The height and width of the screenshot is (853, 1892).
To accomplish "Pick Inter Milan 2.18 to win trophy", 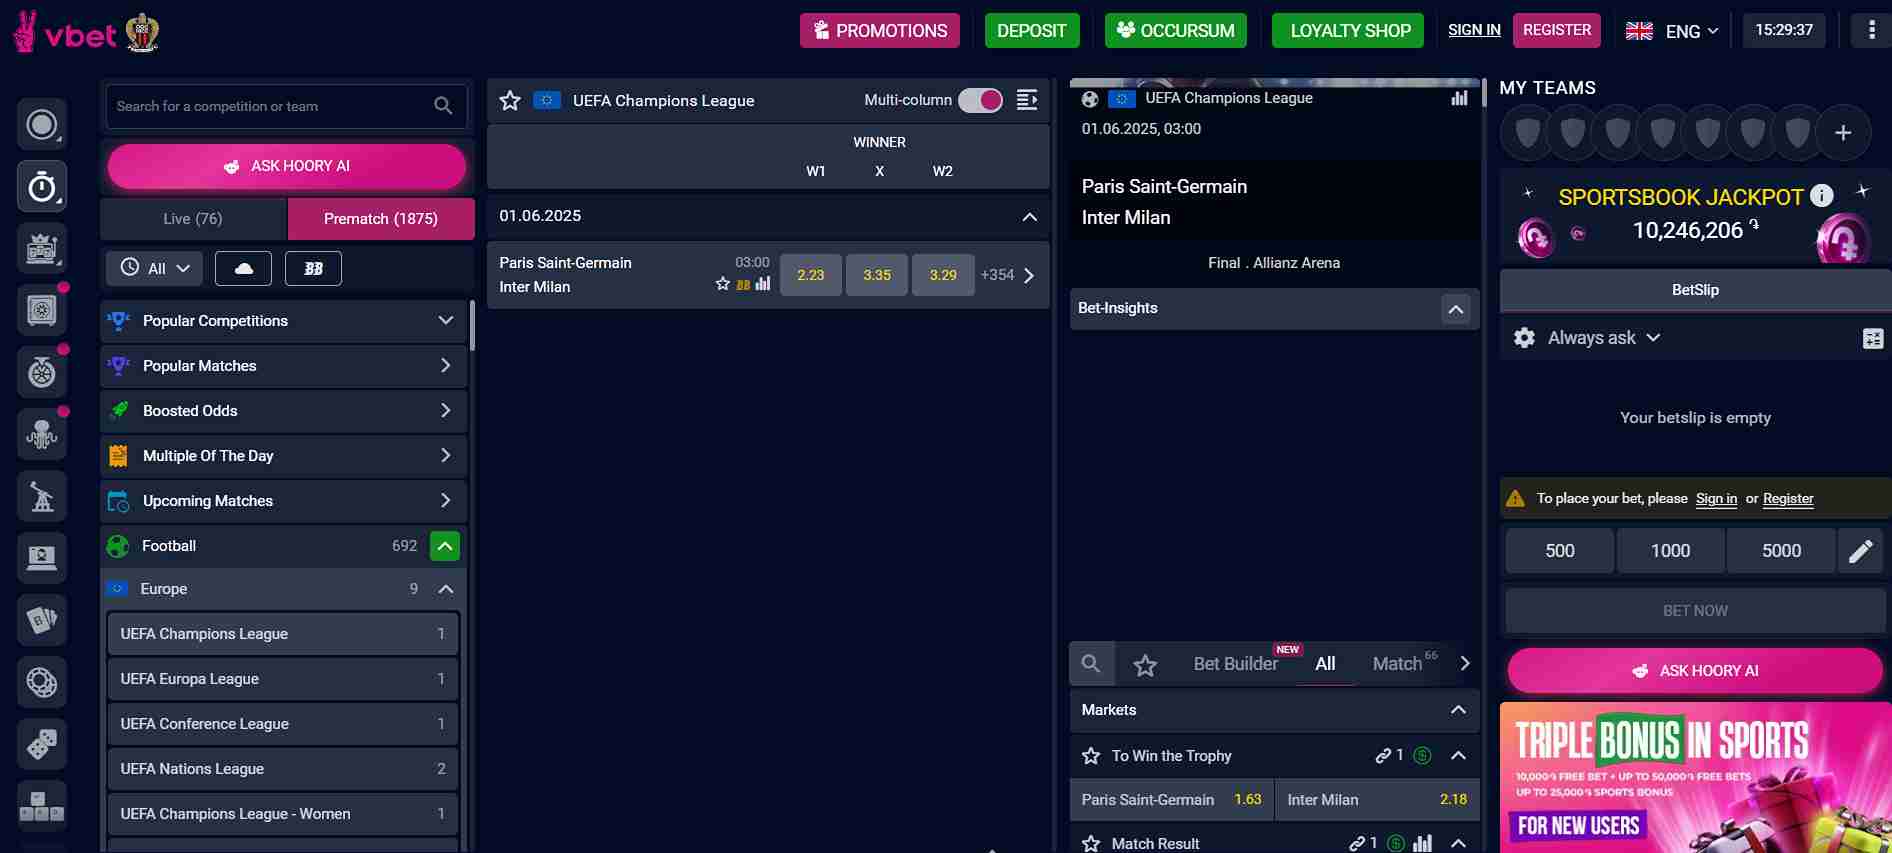I will point(1377,800).
